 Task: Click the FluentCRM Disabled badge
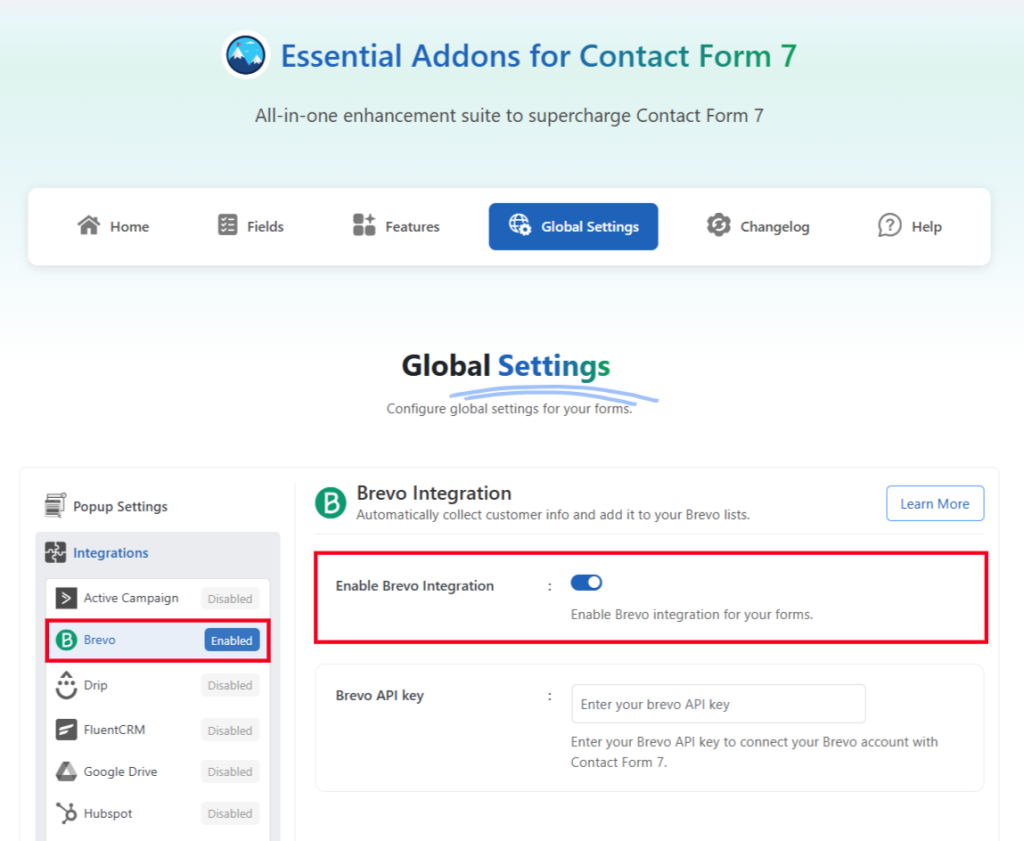click(x=230, y=731)
